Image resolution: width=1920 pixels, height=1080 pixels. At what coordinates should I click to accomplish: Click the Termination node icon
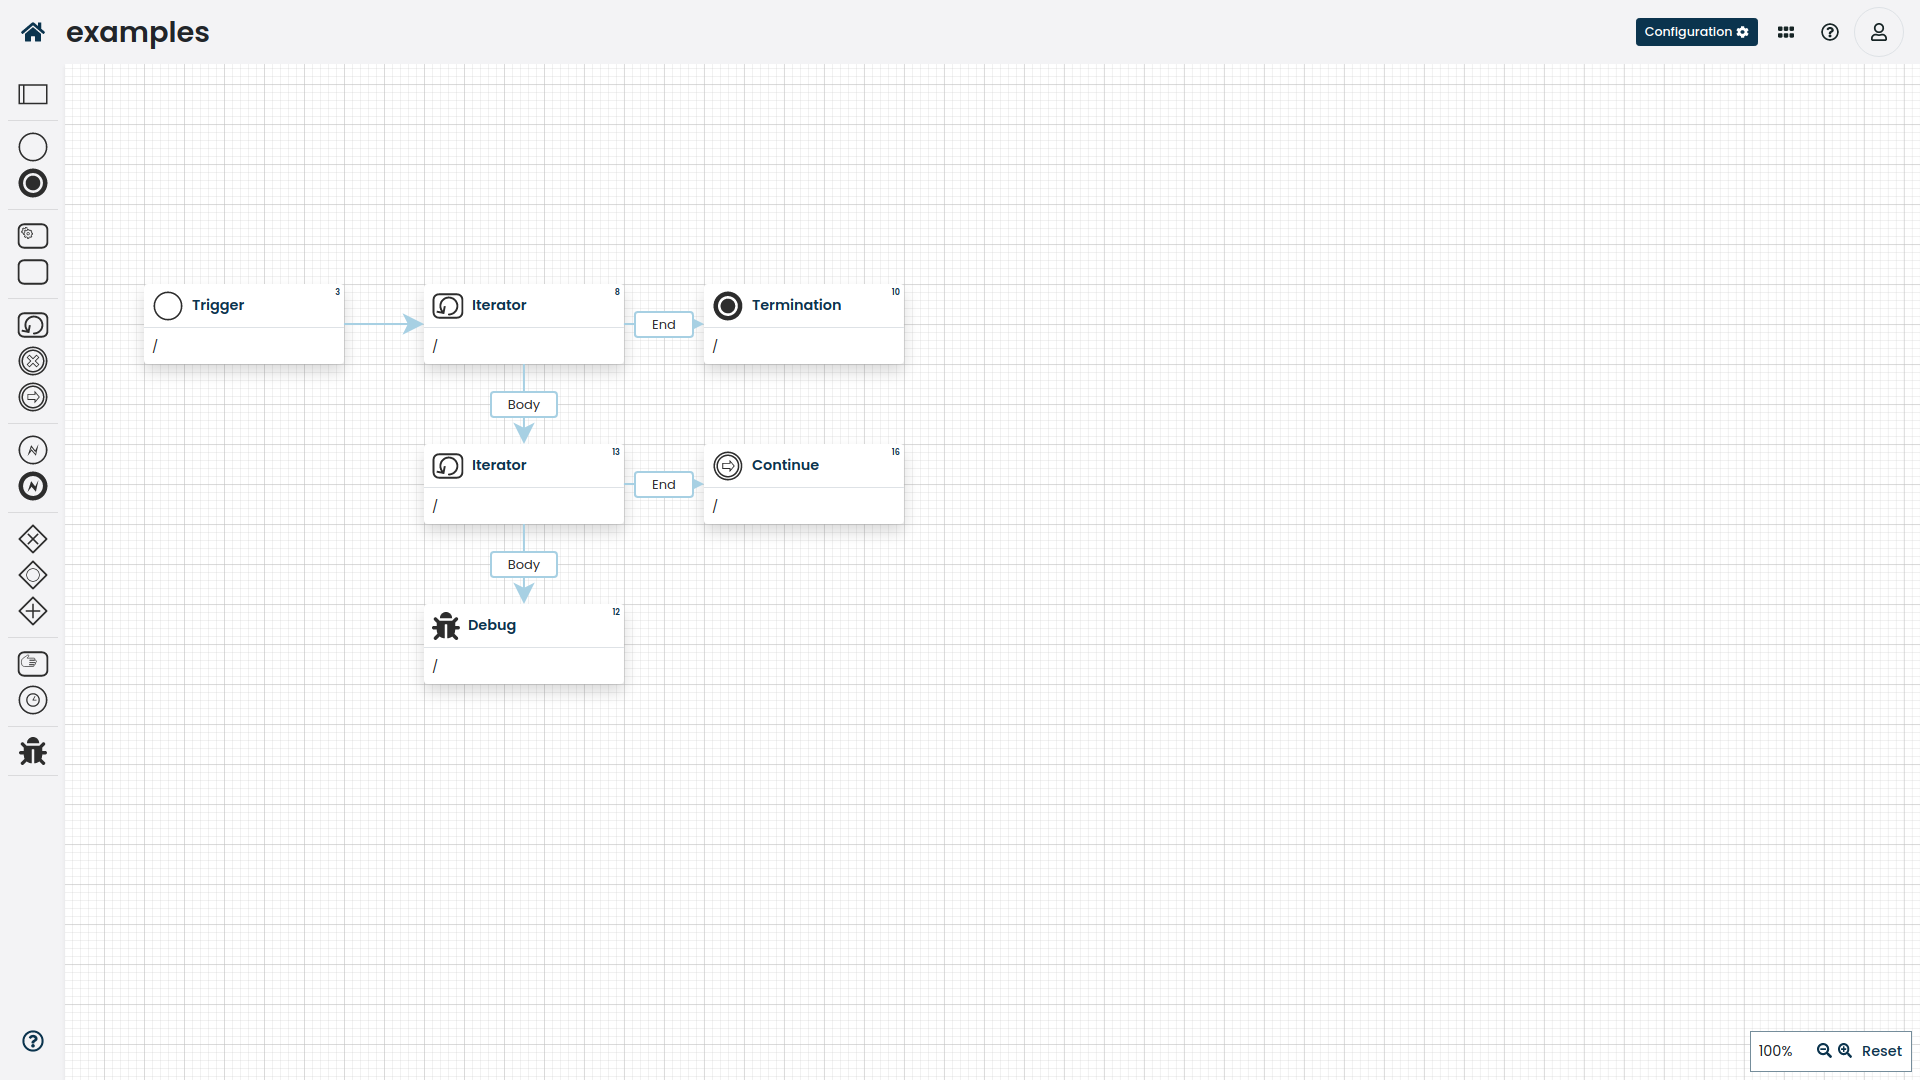coord(728,306)
